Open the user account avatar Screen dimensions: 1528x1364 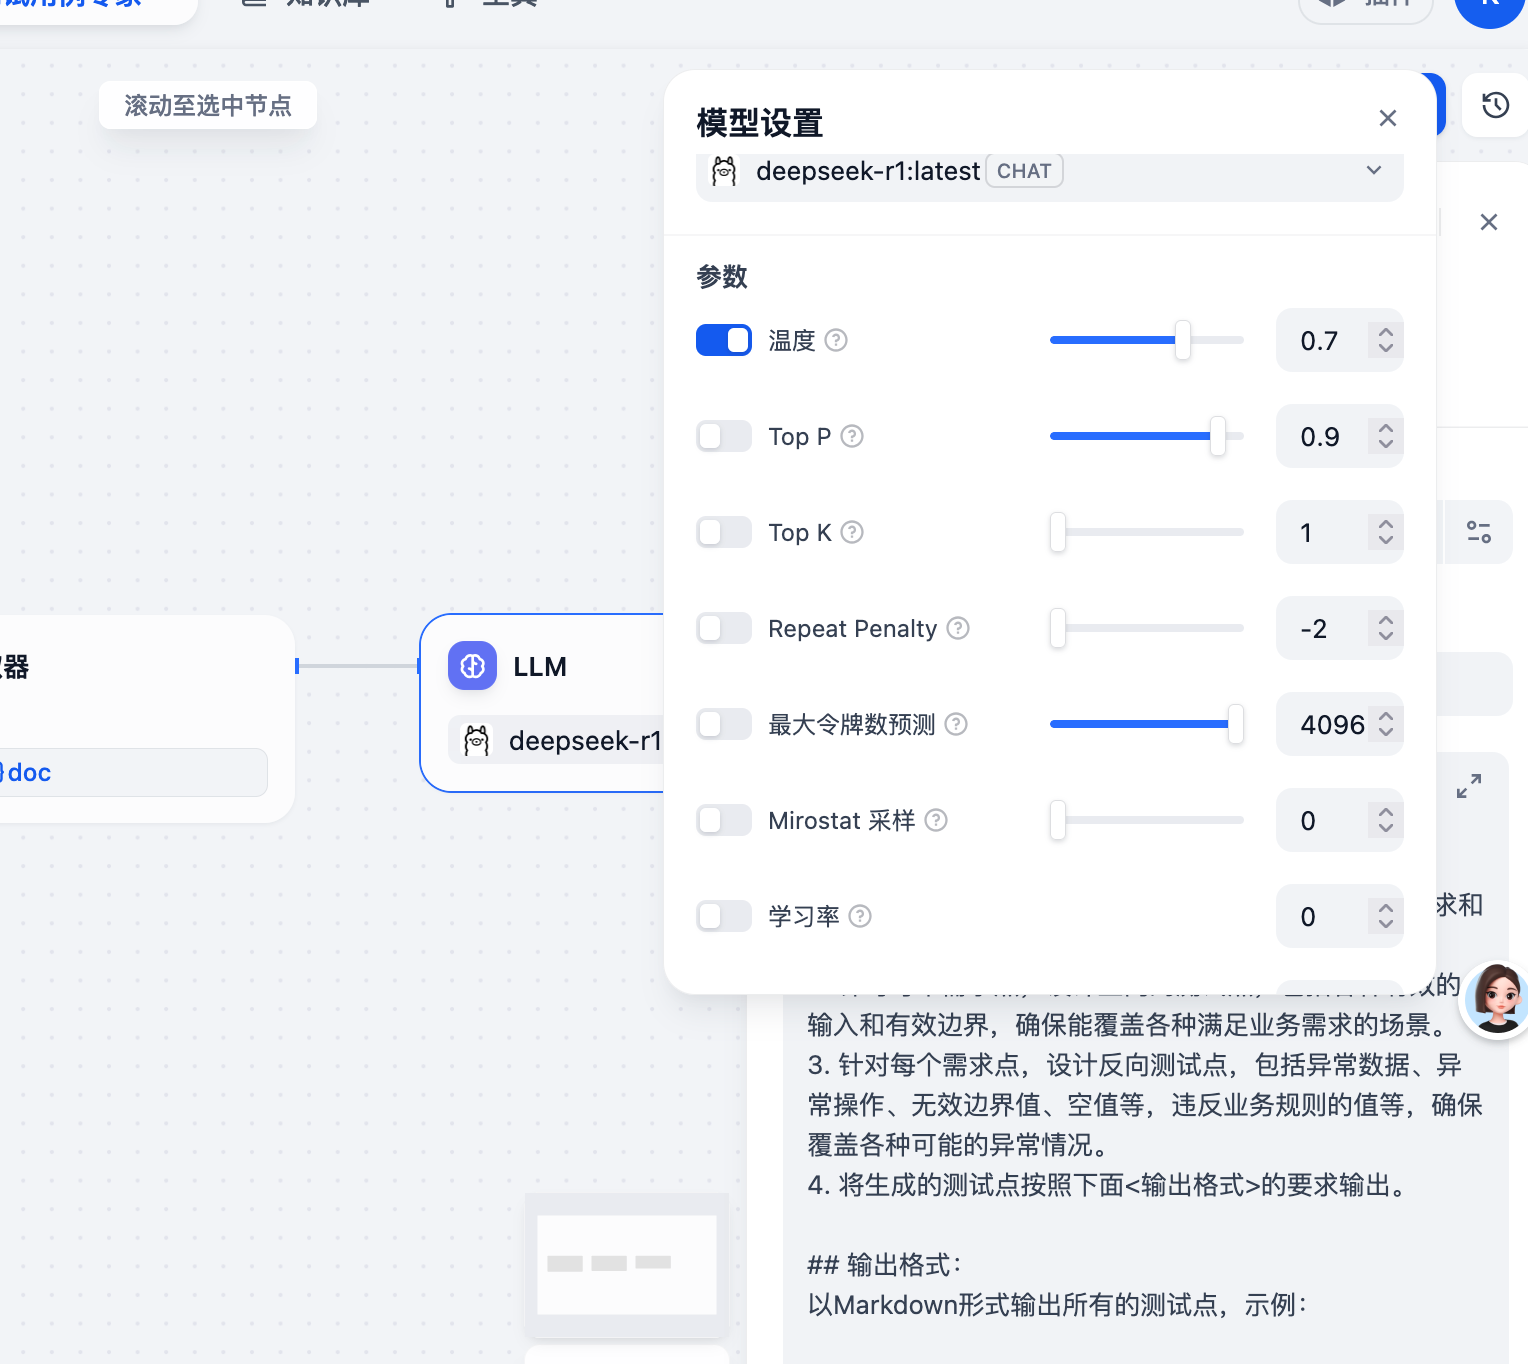click(x=1490, y=8)
